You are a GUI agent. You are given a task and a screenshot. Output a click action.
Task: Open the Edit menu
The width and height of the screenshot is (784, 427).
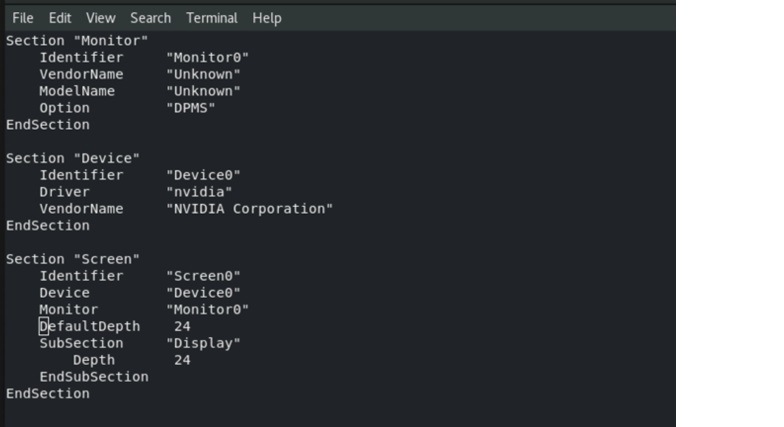(x=60, y=18)
